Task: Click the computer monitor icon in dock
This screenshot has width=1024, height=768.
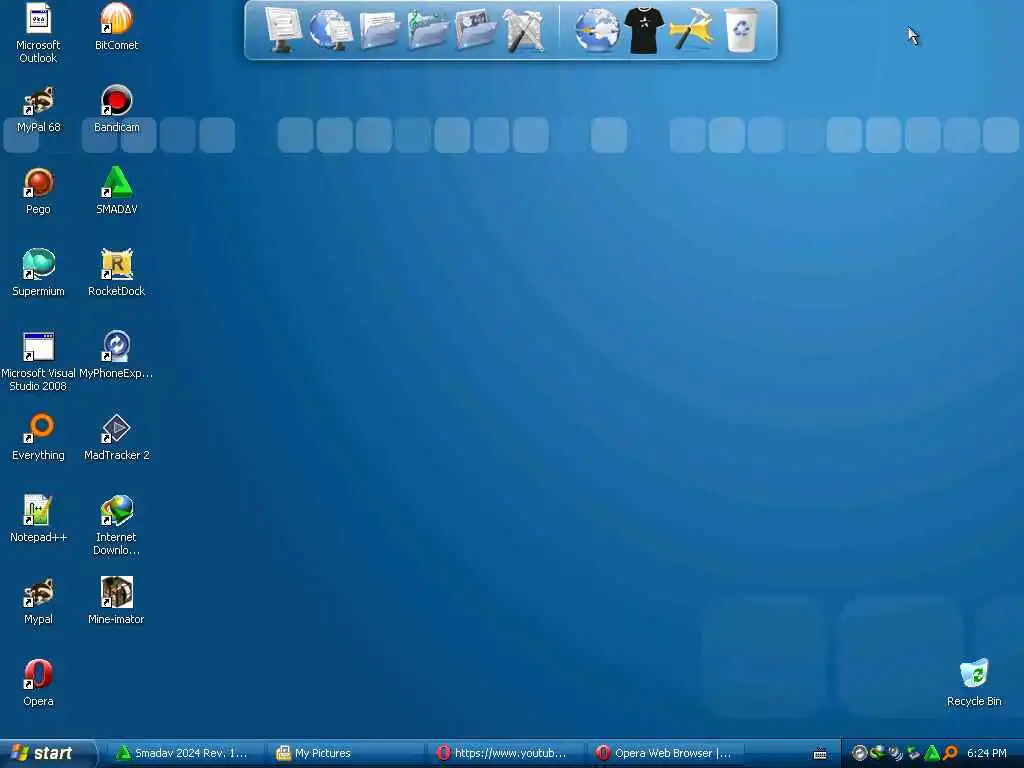Action: click(x=283, y=29)
